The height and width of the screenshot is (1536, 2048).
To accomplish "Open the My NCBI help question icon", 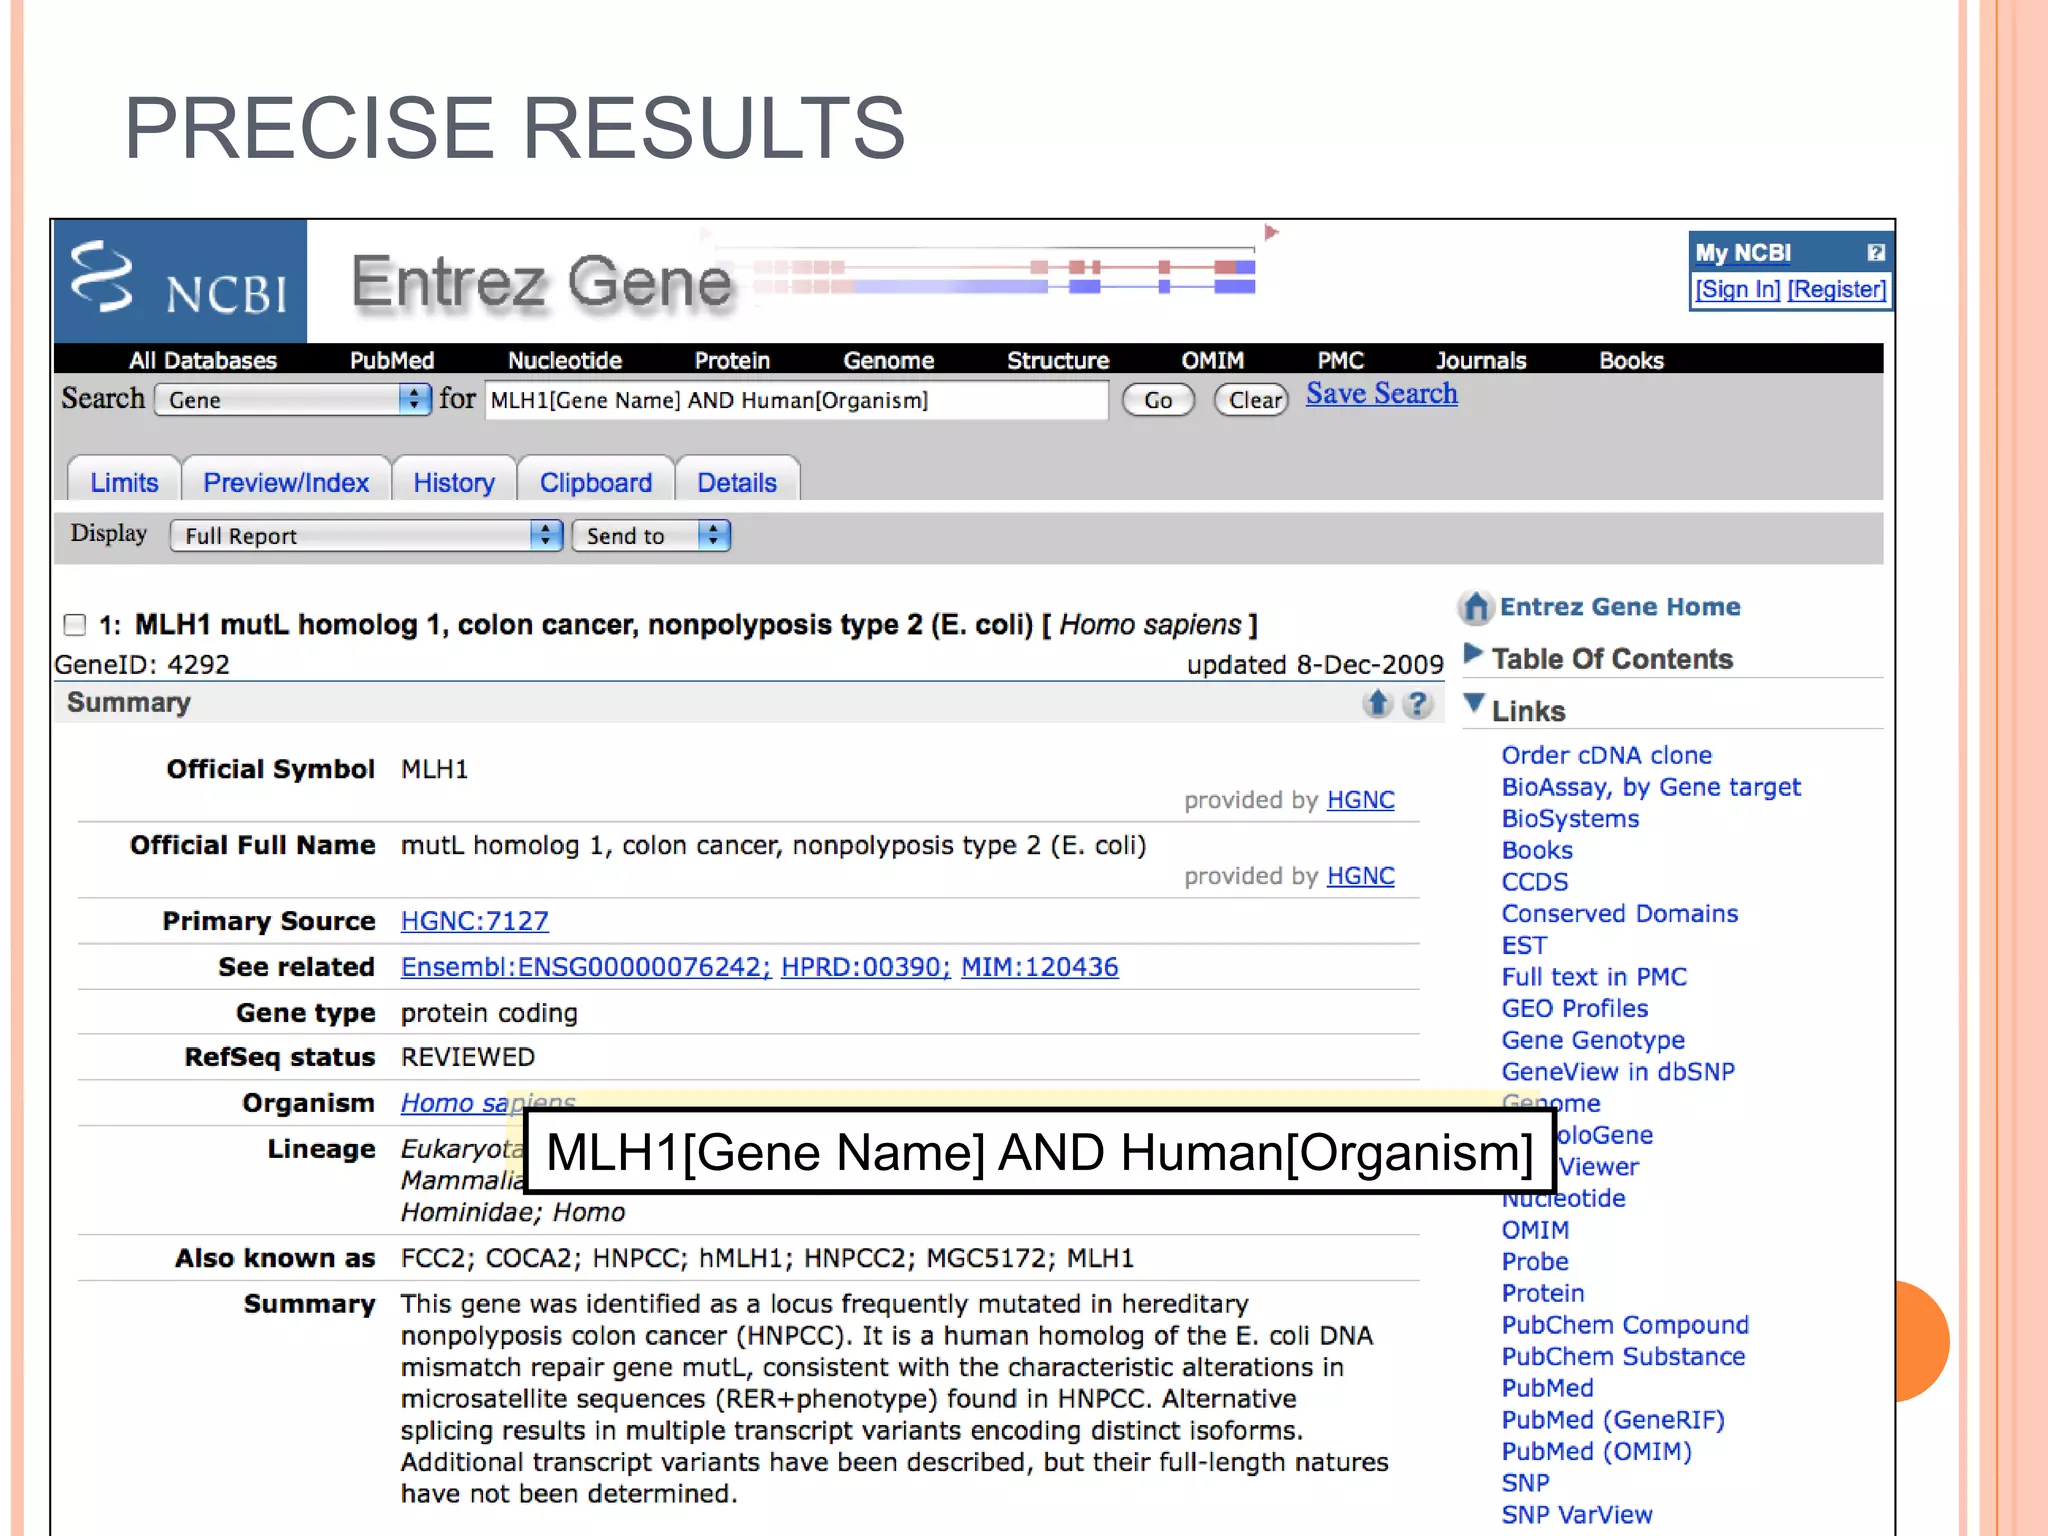I will [x=1875, y=253].
